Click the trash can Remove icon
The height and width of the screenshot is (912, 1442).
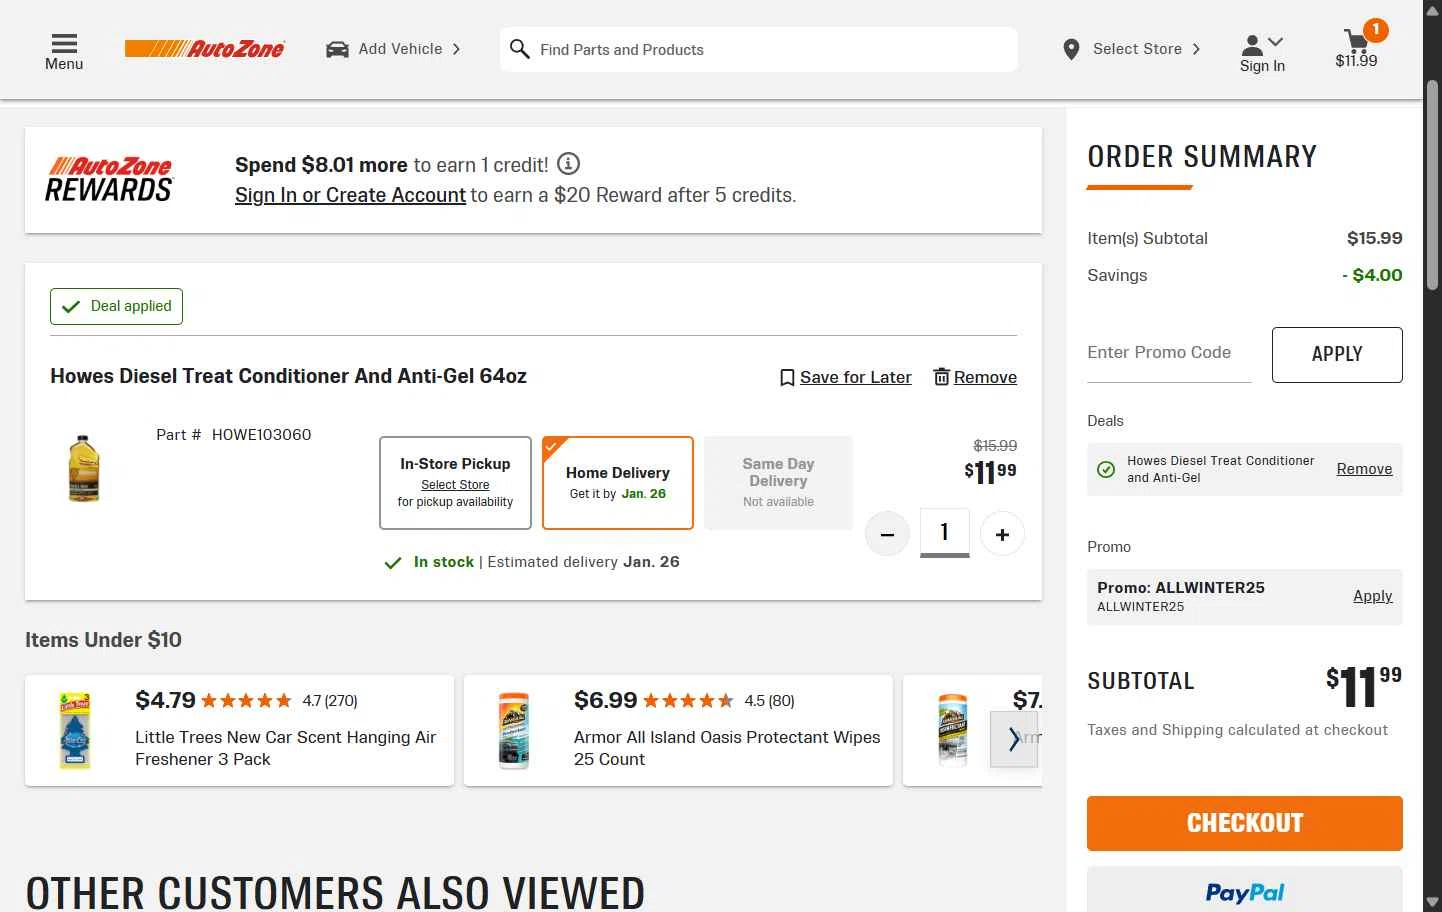click(941, 376)
